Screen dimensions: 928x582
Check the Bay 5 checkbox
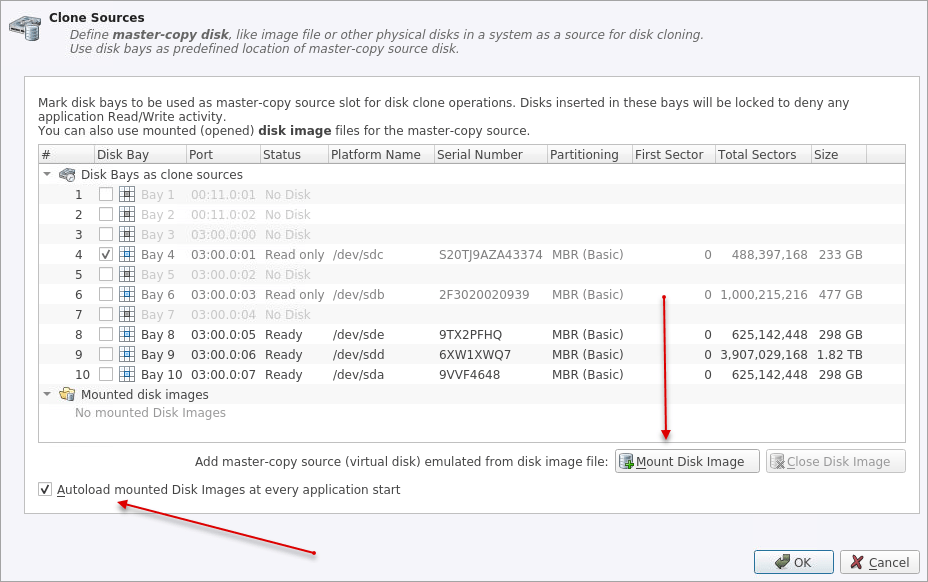pos(106,274)
